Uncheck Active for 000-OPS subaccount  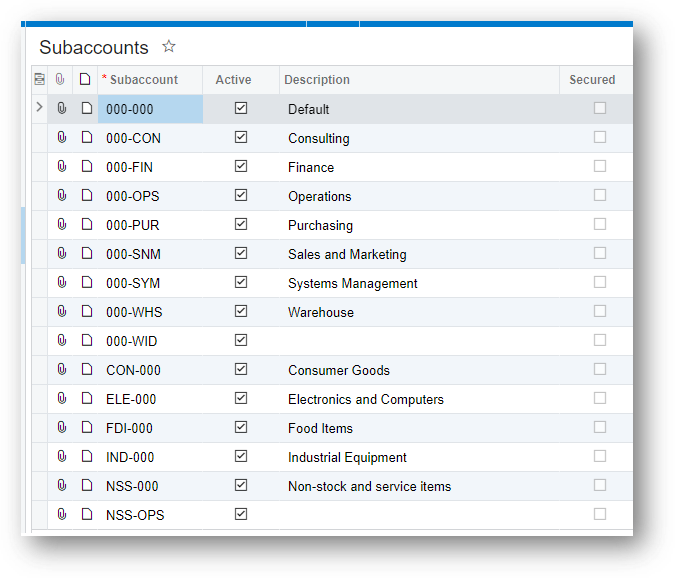tap(241, 195)
